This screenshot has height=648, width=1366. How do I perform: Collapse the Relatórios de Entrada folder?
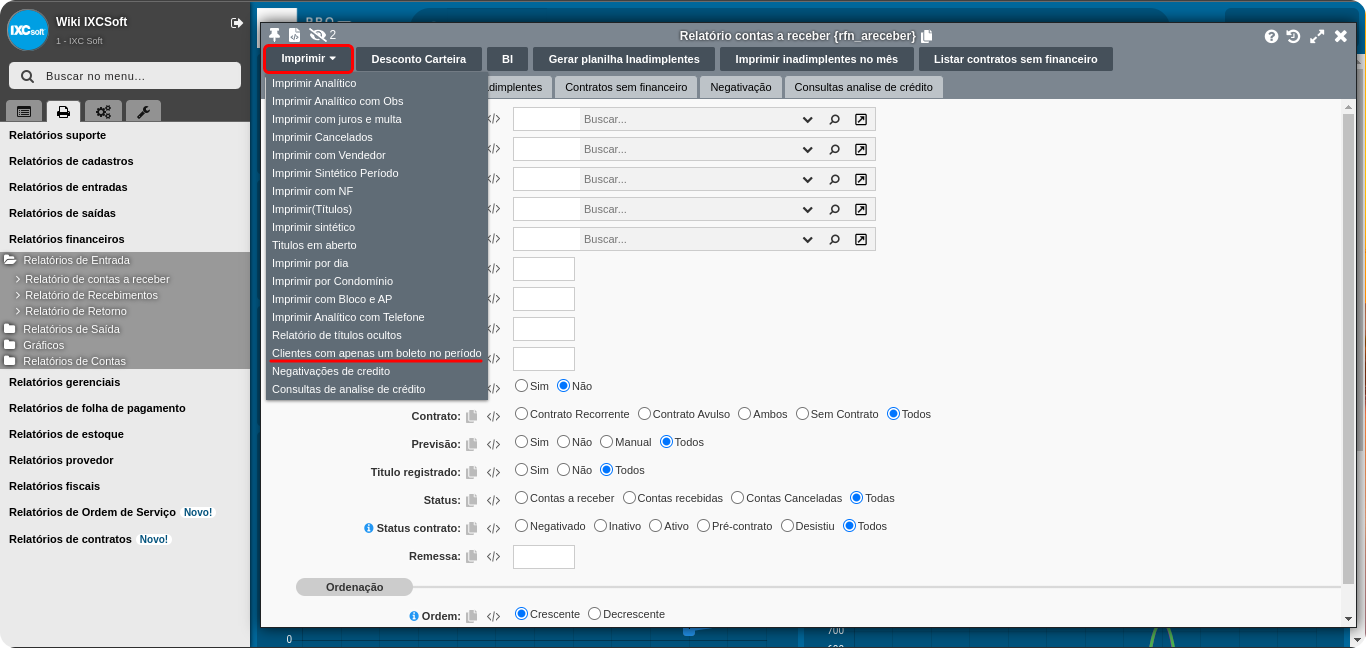[10, 260]
